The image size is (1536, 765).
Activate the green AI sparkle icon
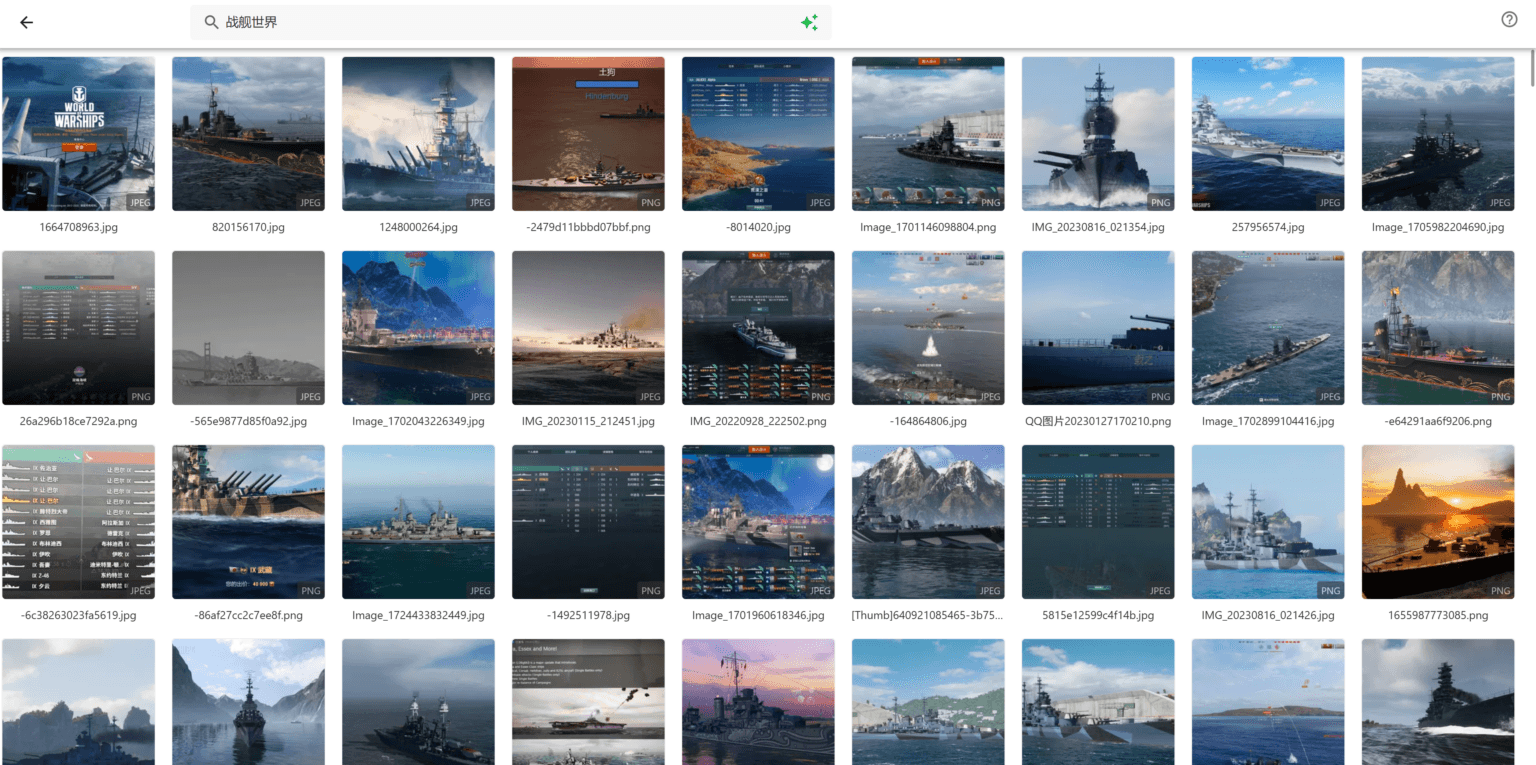point(809,22)
